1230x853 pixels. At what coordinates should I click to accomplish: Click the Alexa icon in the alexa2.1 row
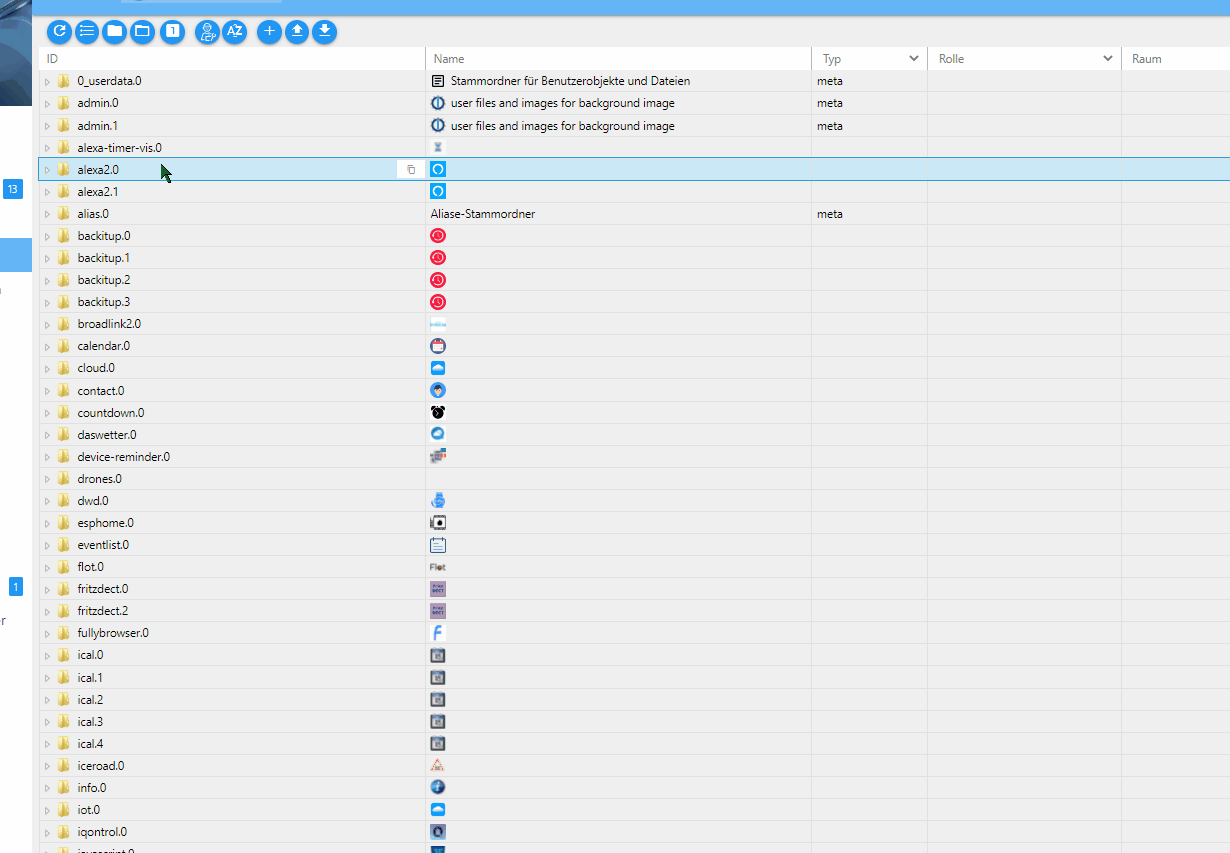437,192
